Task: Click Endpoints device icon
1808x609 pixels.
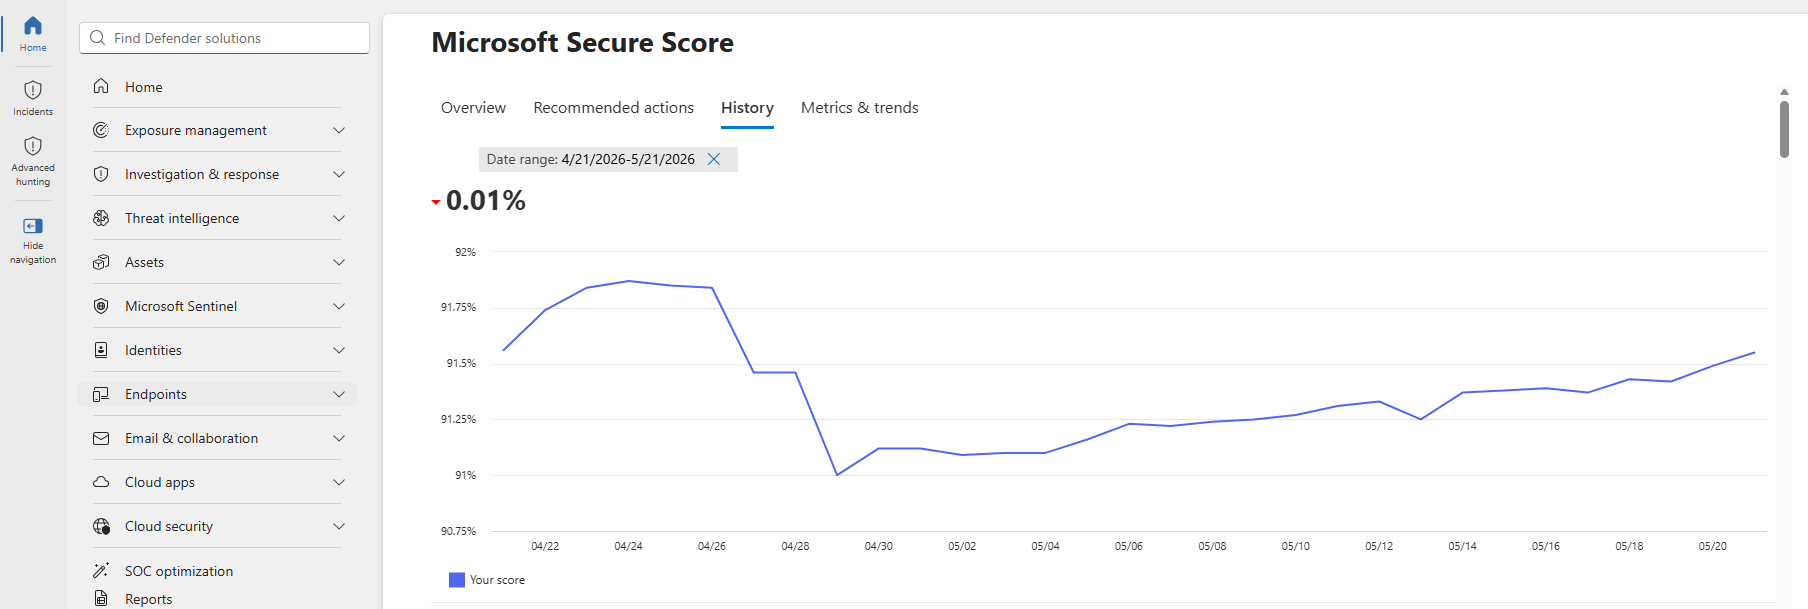Action: [x=101, y=394]
